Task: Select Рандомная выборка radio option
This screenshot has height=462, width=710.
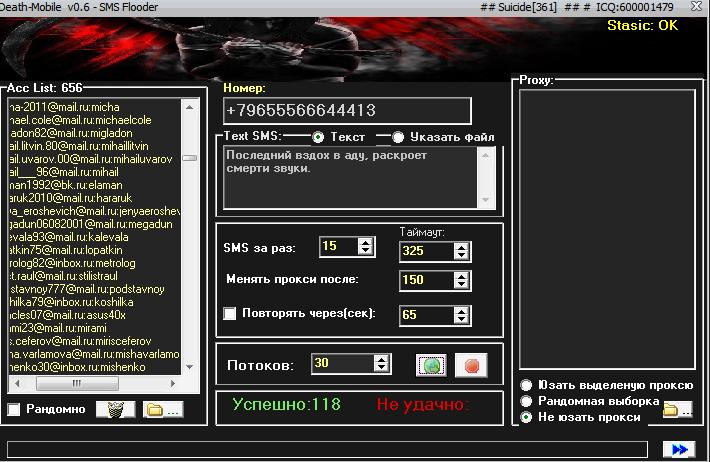Action: point(526,401)
